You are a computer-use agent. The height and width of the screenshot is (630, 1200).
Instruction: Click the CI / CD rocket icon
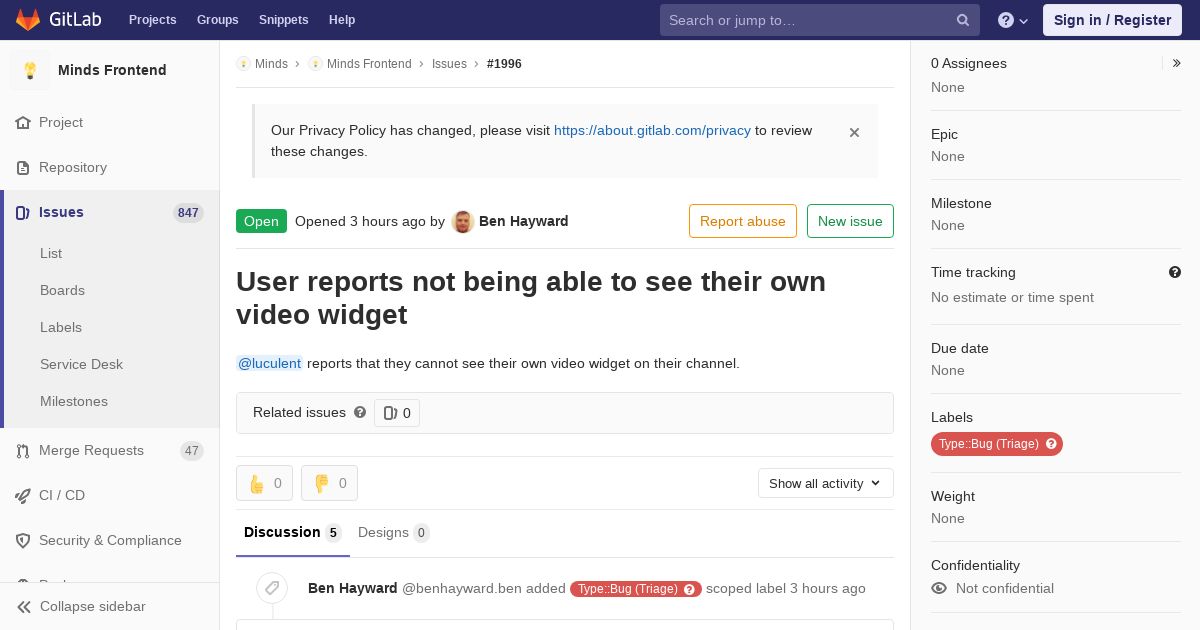click(x=23, y=496)
